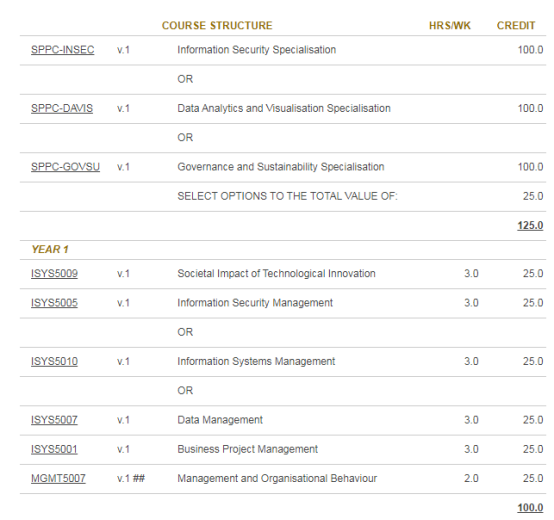Viewport: 554px width, 520px height.
Task: Click the YEAR 1 heading
Action: pos(50,249)
